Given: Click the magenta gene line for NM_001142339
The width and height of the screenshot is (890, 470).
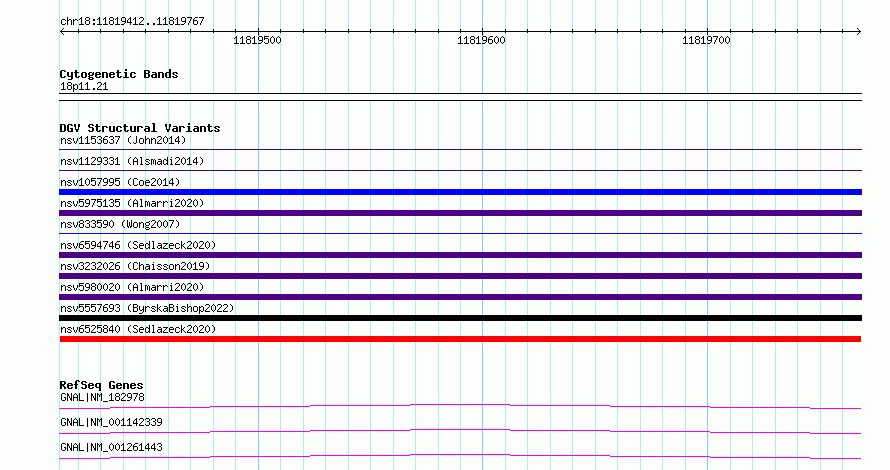Looking at the screenshot, I should click(x=460, y=430).
